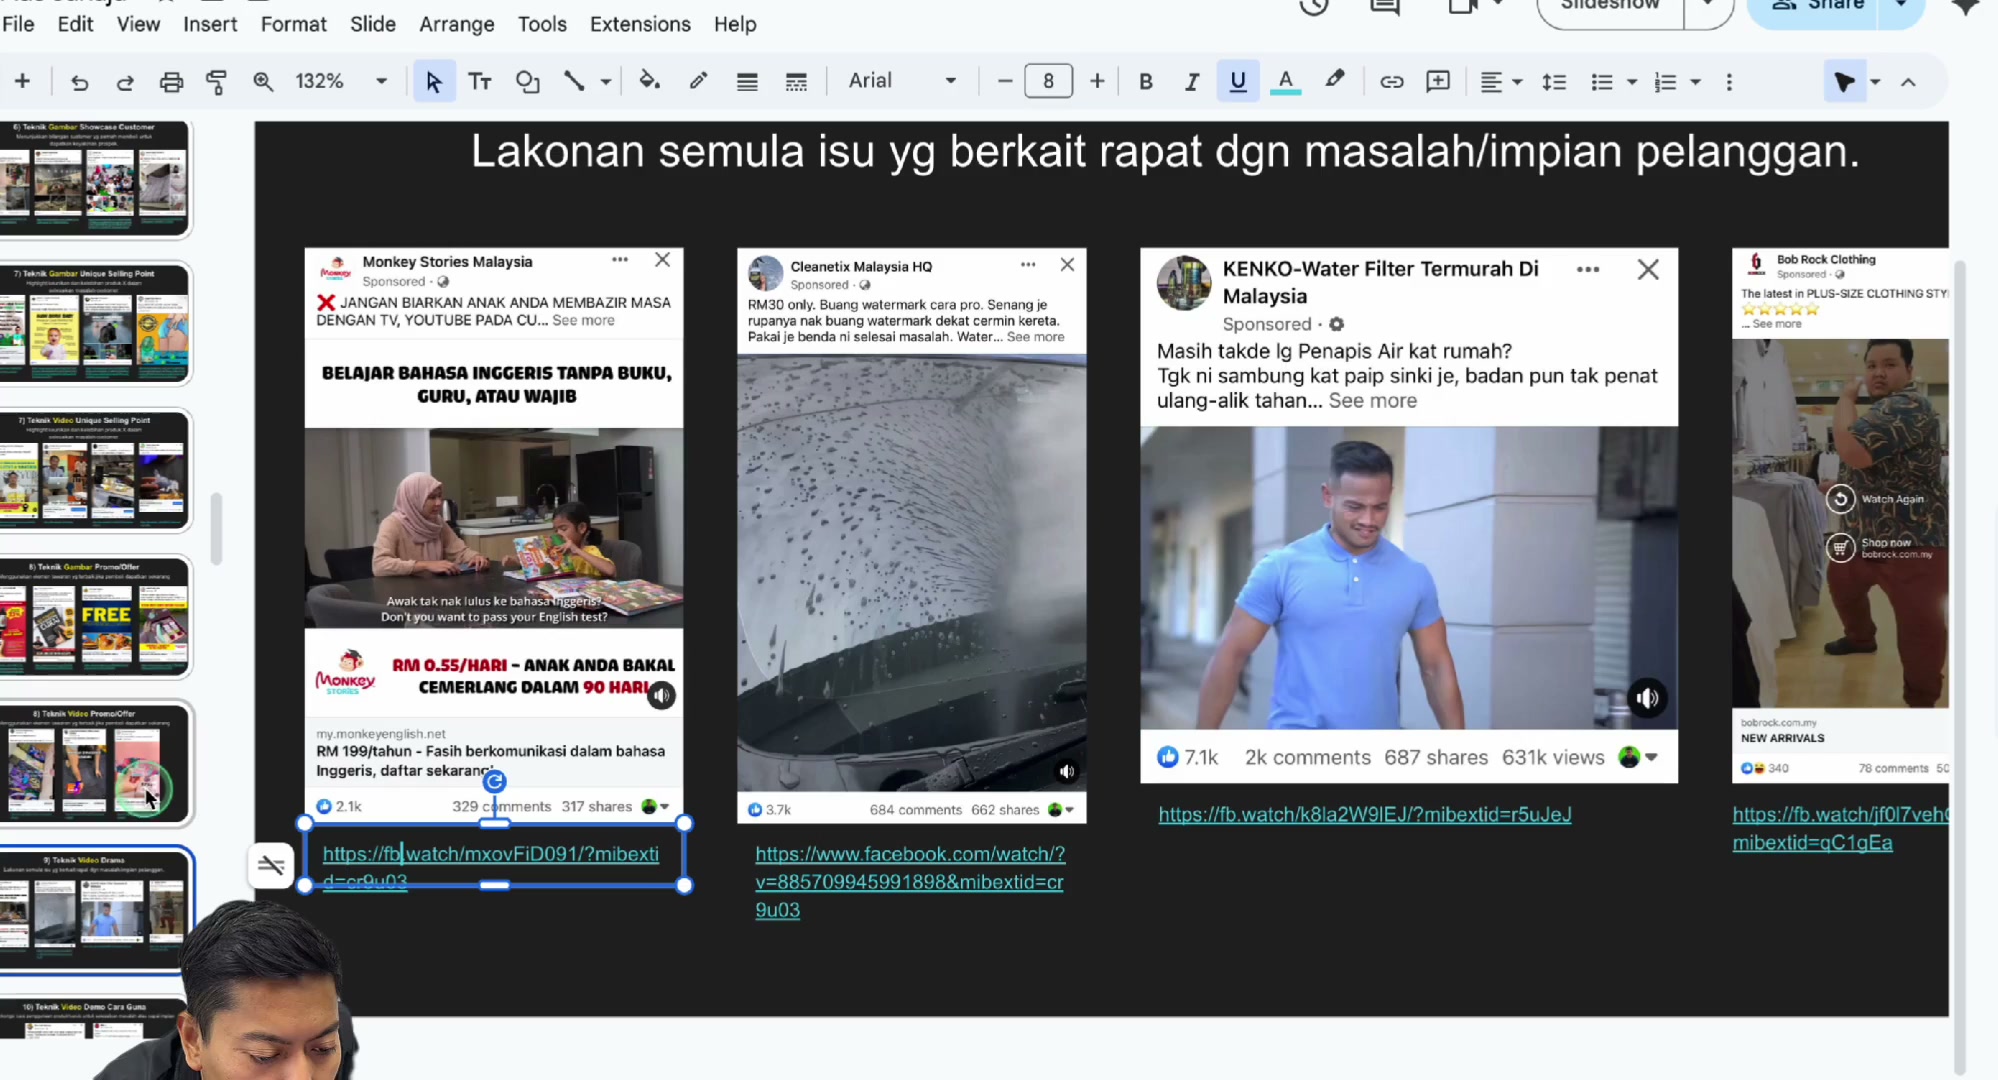Viewport: 1998px width, 1080px height.
Task: Click the New slide plus button
Action: pos(22,82)
